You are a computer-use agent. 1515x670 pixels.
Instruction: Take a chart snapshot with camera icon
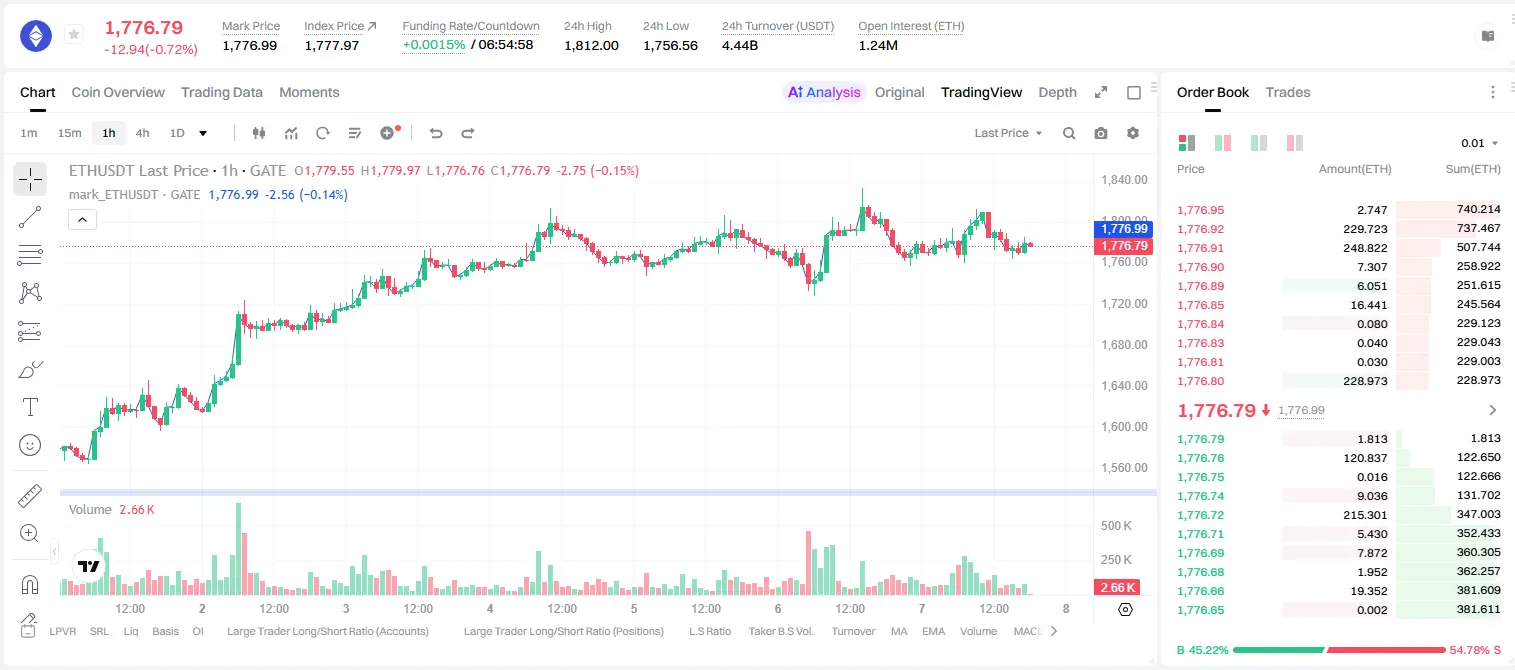(1101, 133)
